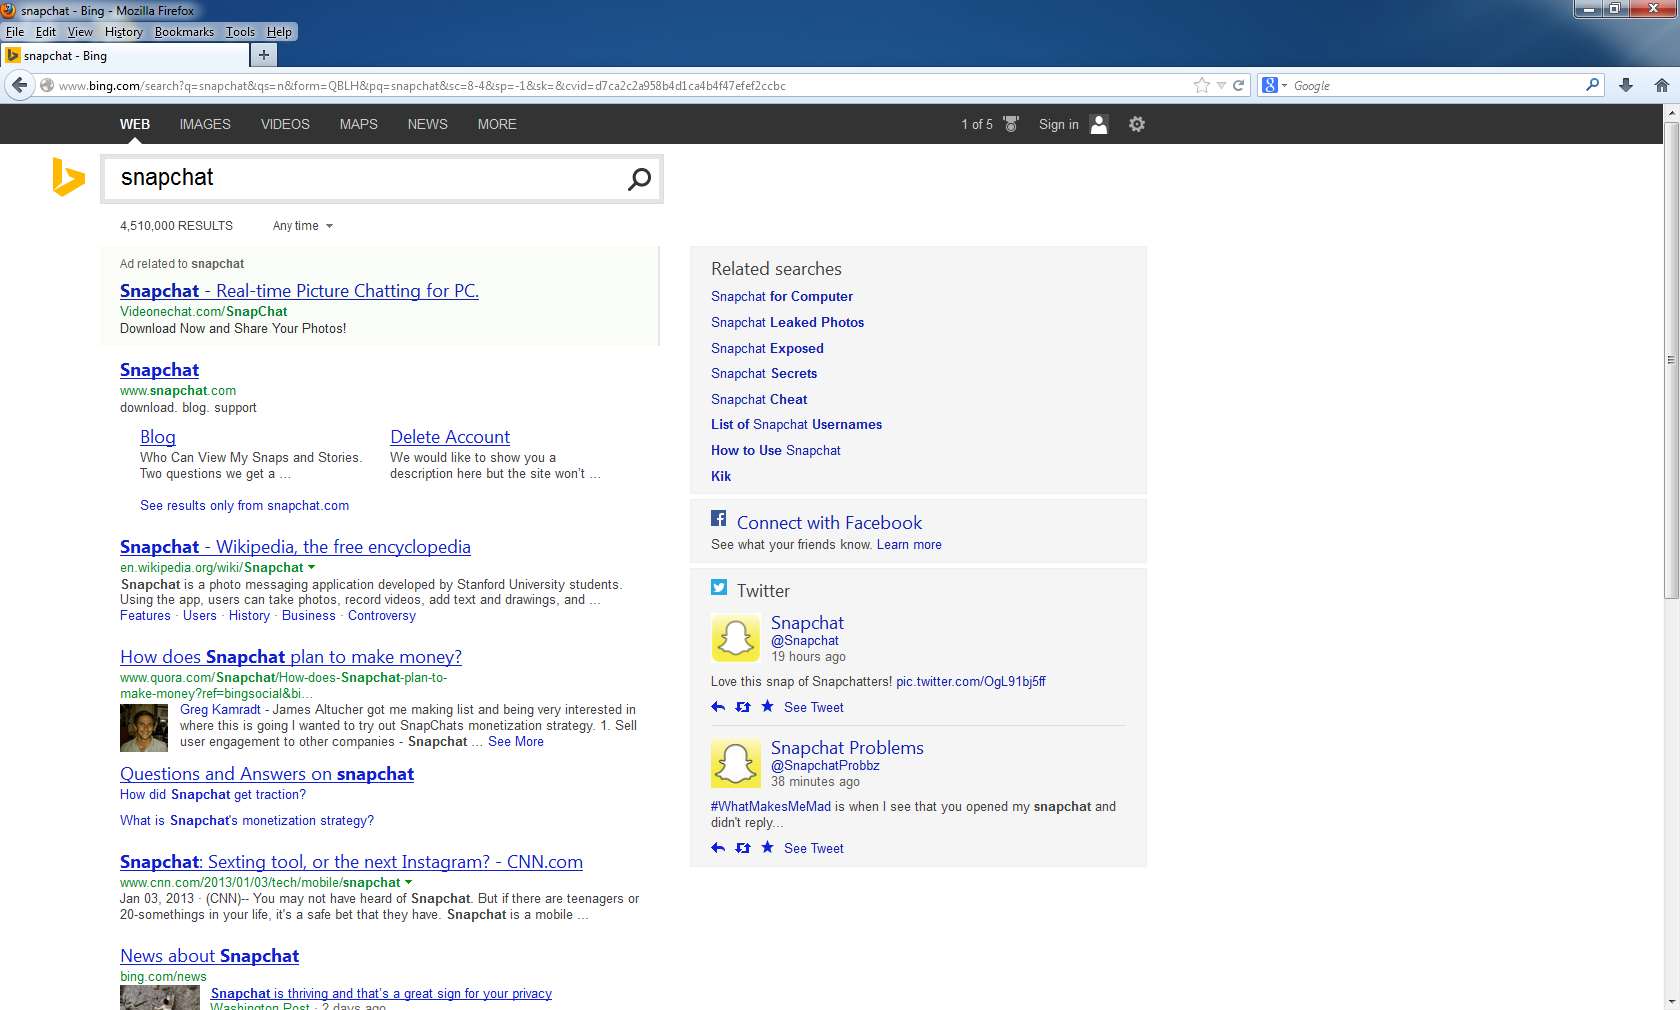Open the URL bar history dropdown arrow
The height and width of the screenshot is (1010, 1680).
tap(1221, 85)
